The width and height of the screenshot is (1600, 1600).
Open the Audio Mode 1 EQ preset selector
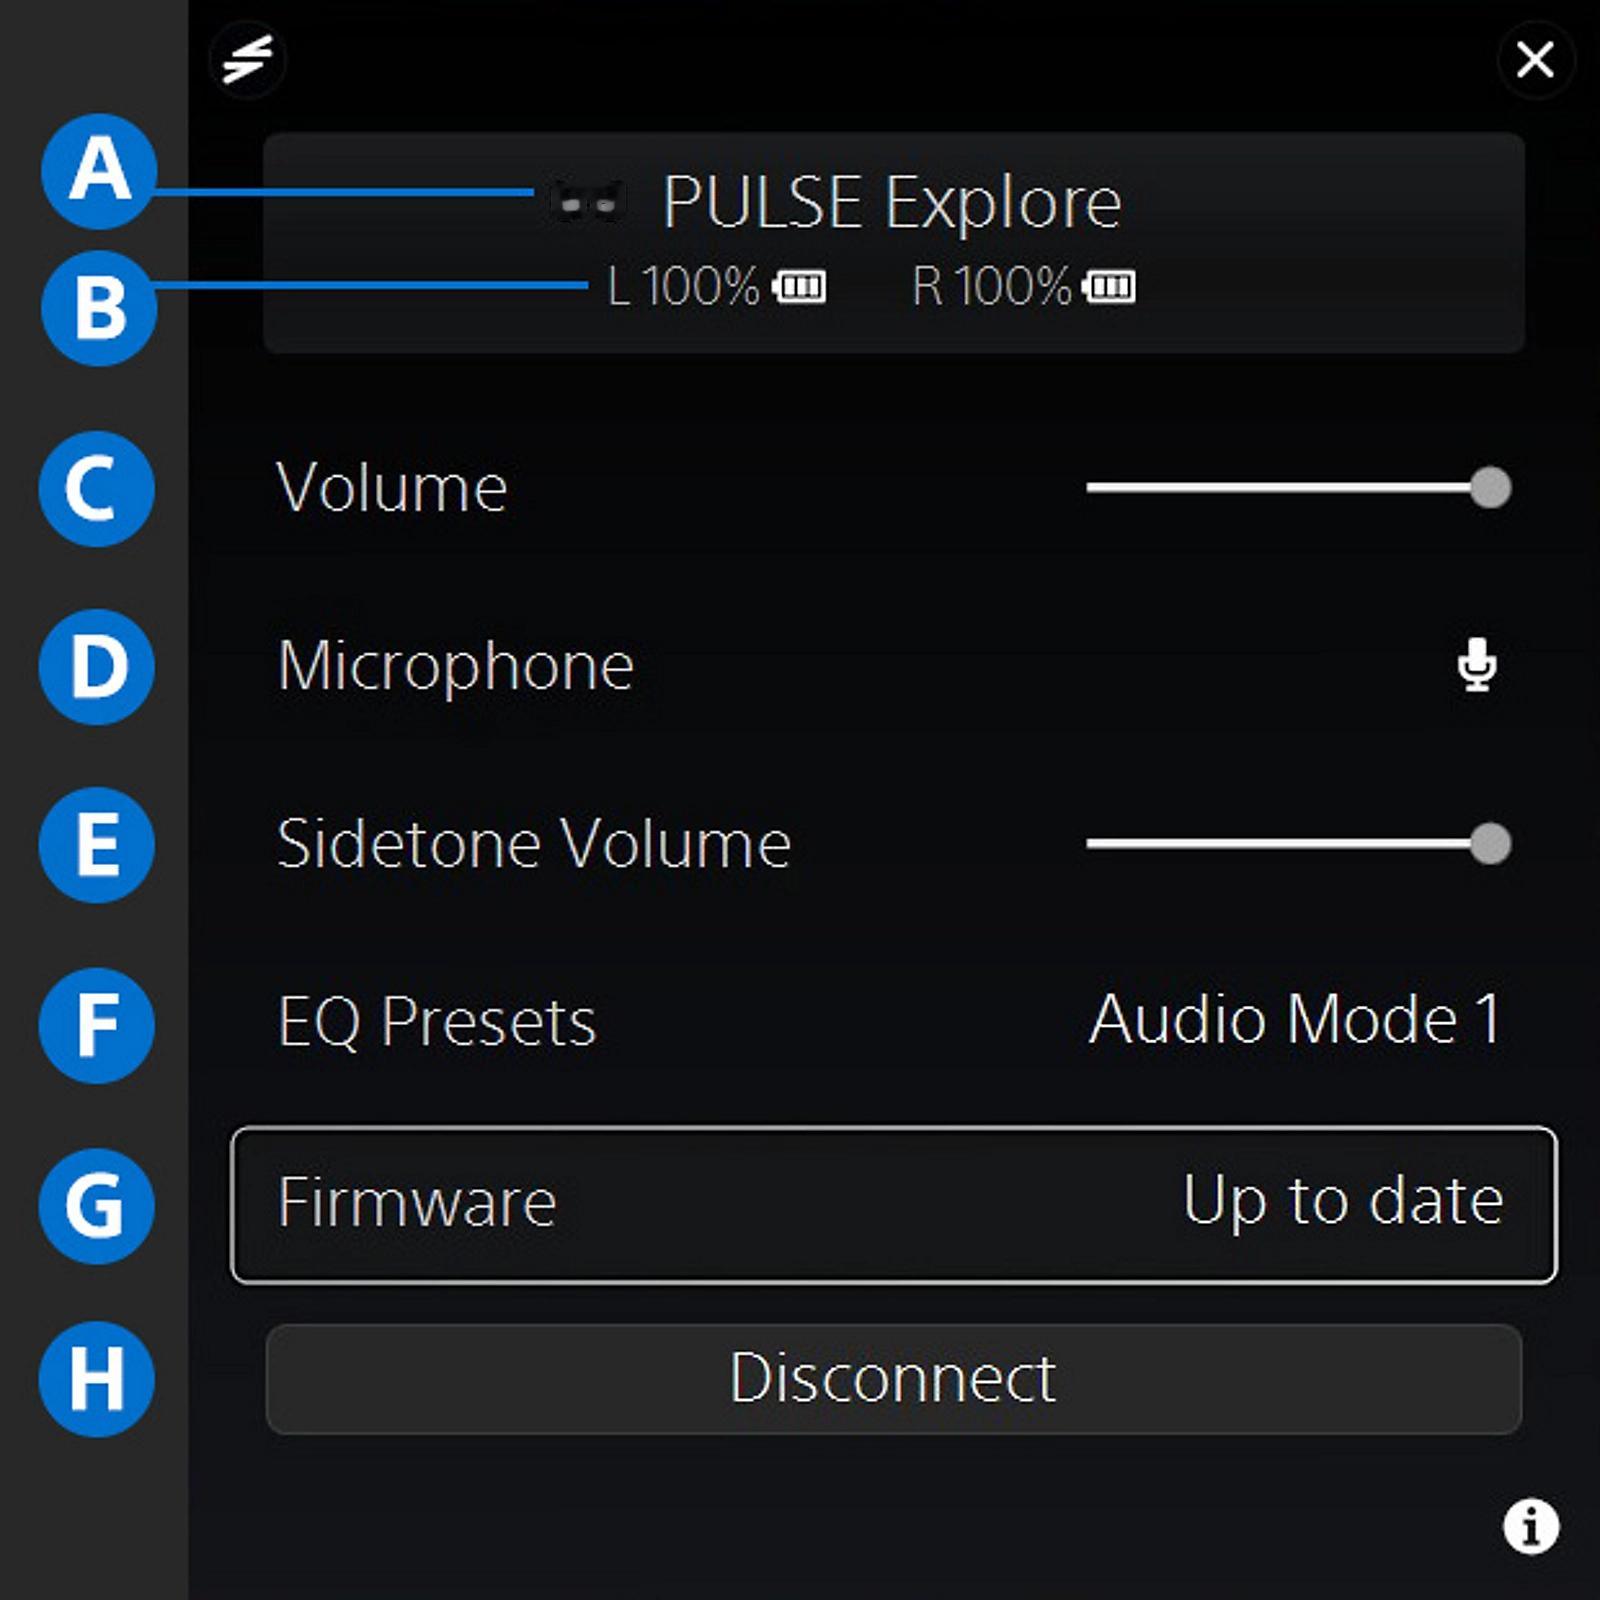pos(1295,1020)
